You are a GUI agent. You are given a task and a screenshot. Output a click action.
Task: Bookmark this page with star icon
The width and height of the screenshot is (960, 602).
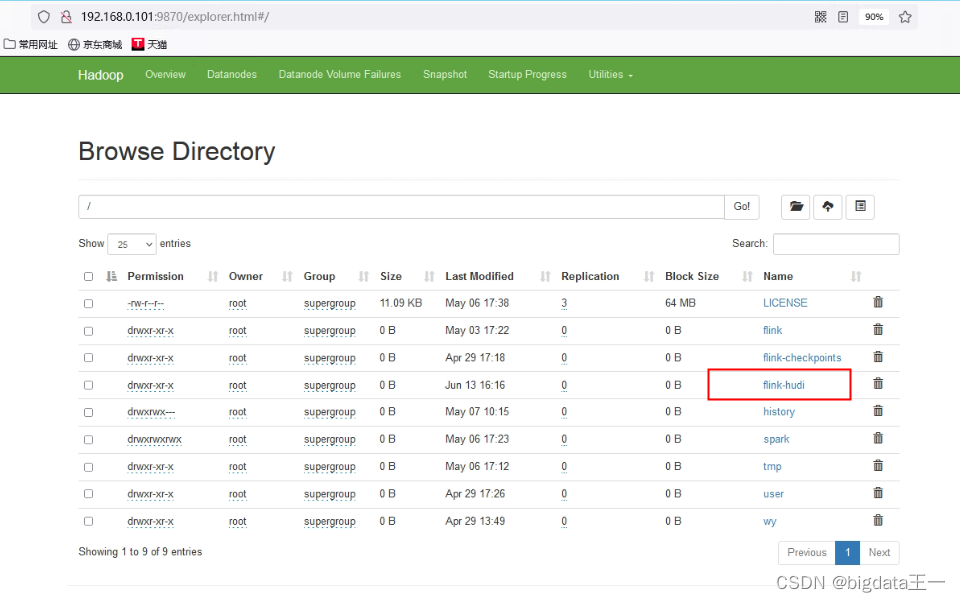[905, 17]
